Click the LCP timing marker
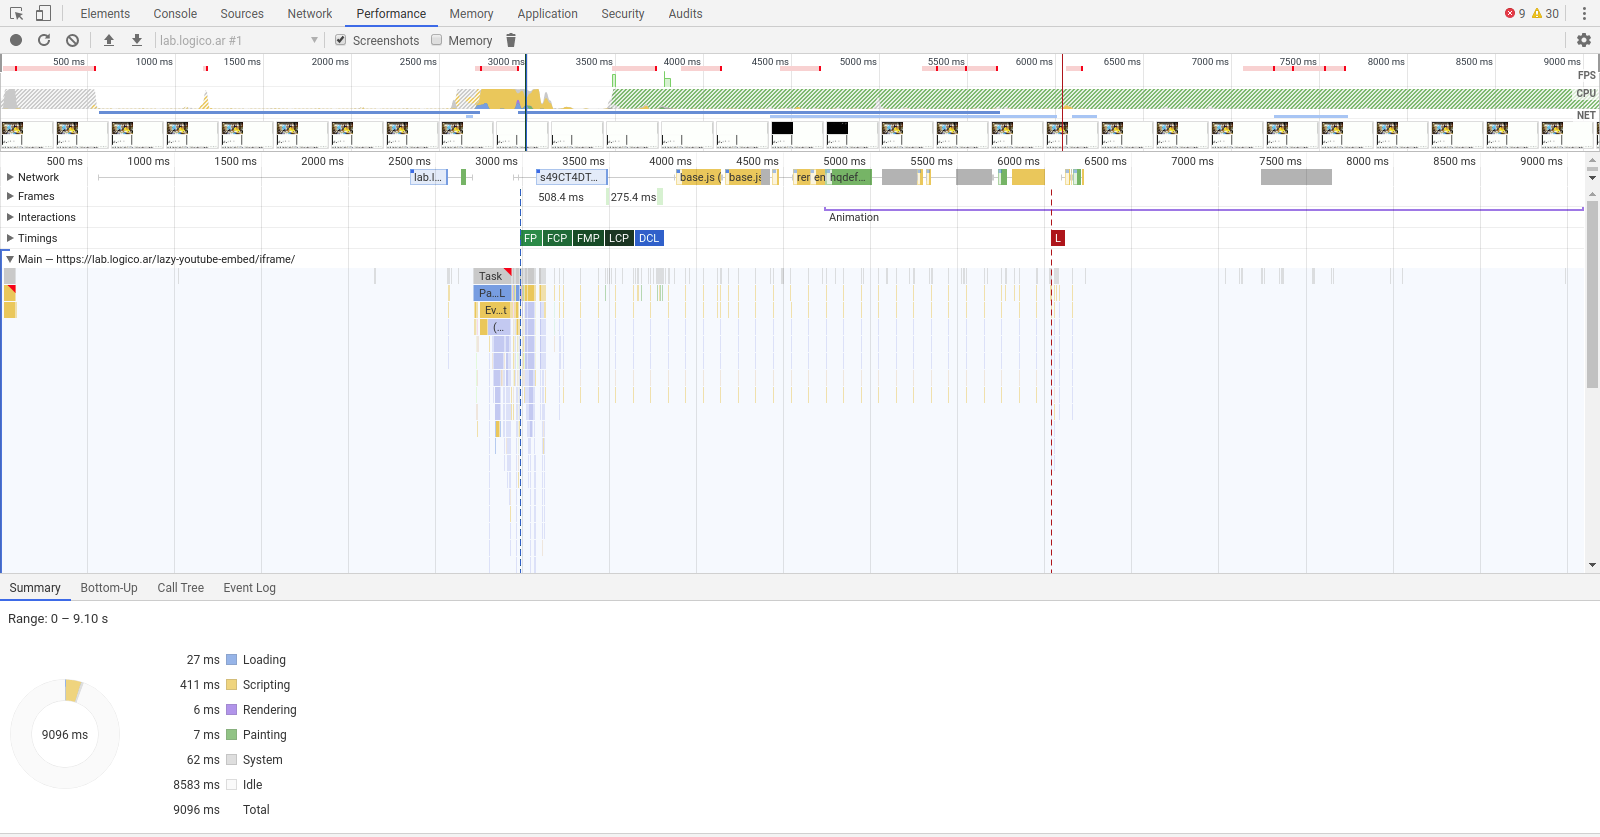The width and height of the screenshot is (1600, 837). pyautogui.click(x=619, y=238)
